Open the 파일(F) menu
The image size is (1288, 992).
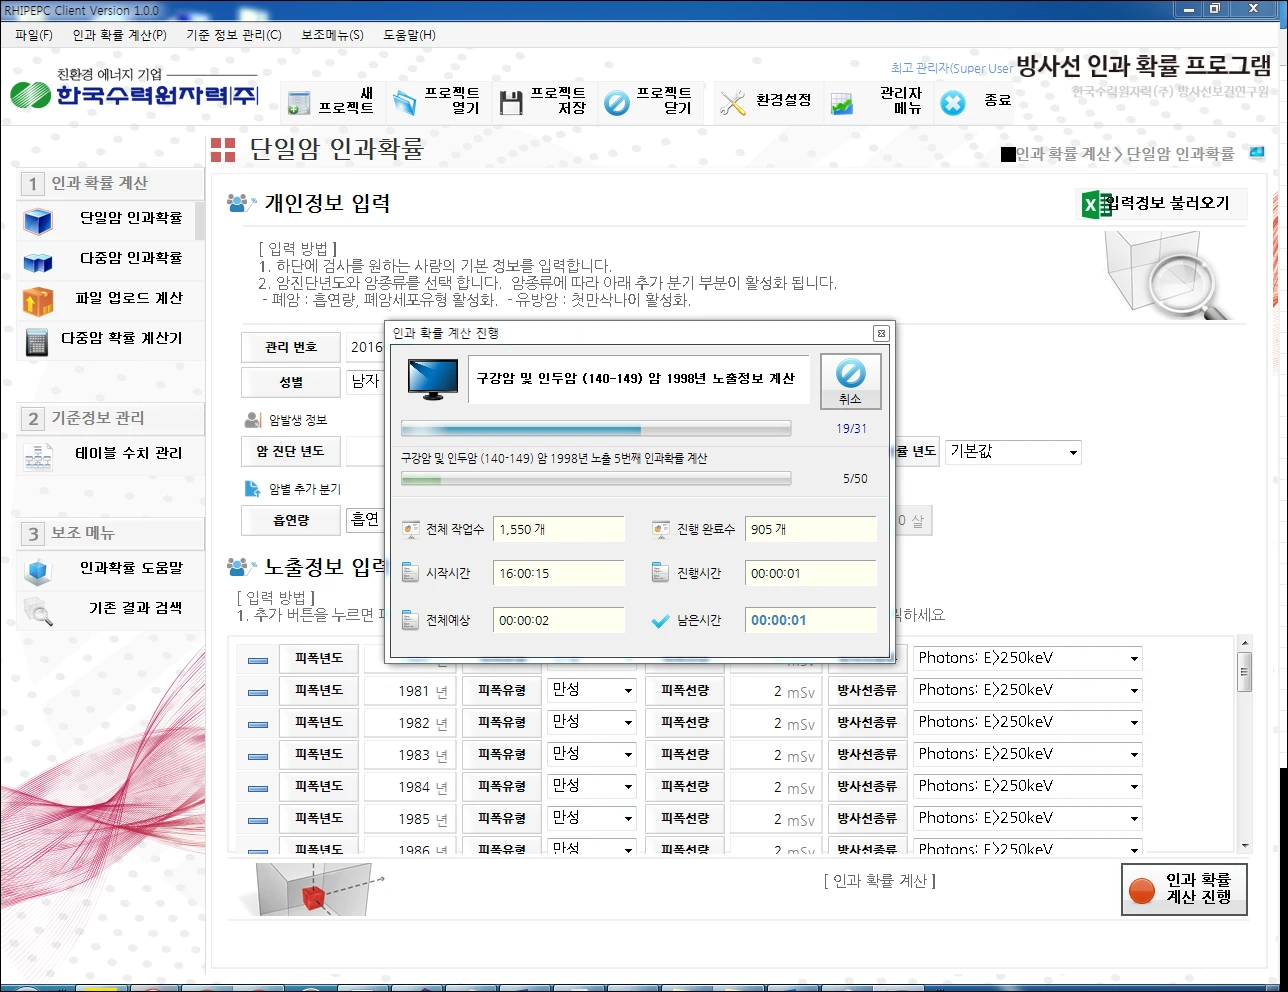pyautogui.click(x=34, y=35)
